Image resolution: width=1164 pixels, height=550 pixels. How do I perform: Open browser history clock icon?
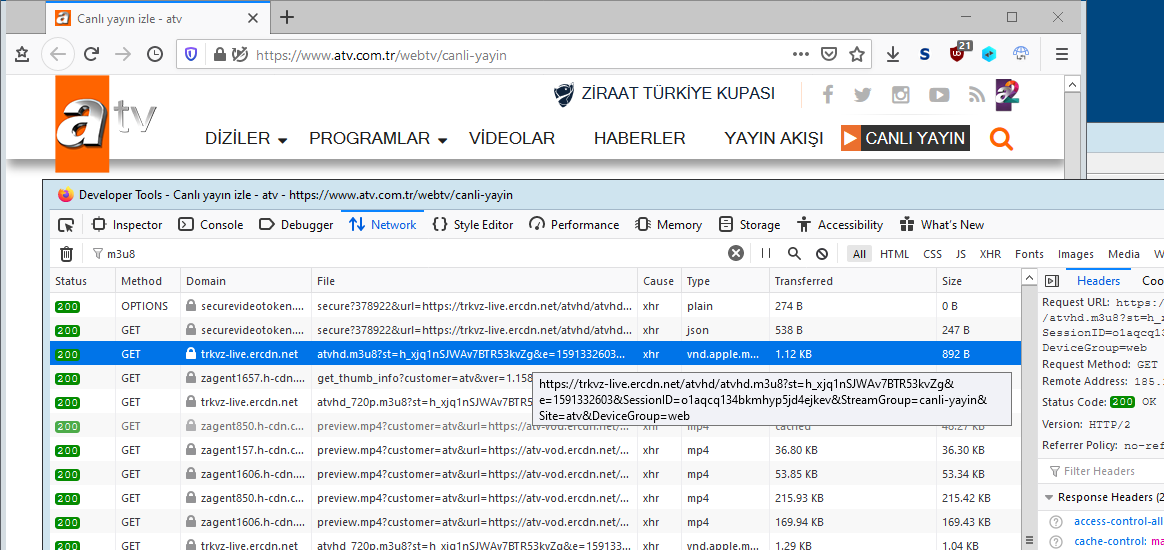154,54
